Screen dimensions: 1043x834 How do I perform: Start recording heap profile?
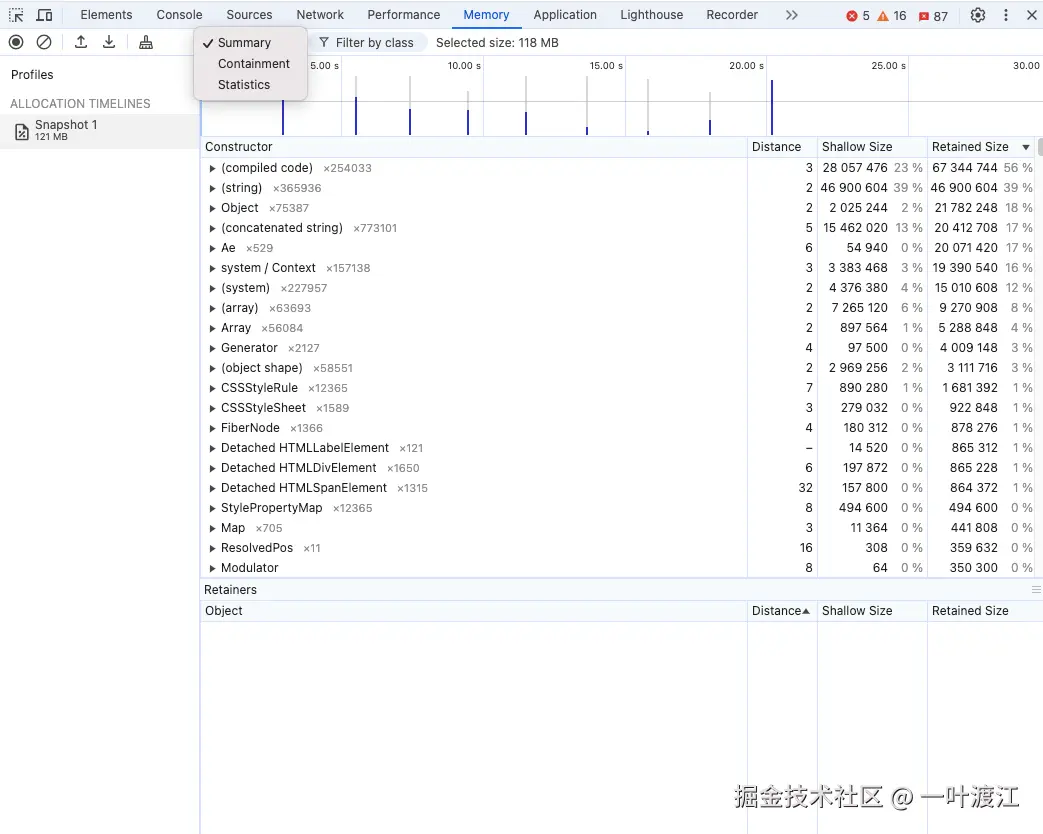(16, 43)
